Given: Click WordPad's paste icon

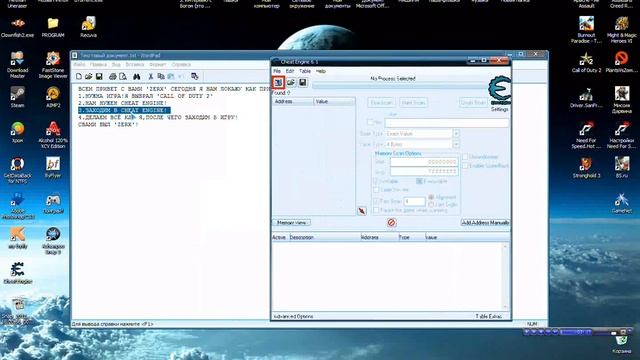Looking at the screenshot, I should 171,76.
